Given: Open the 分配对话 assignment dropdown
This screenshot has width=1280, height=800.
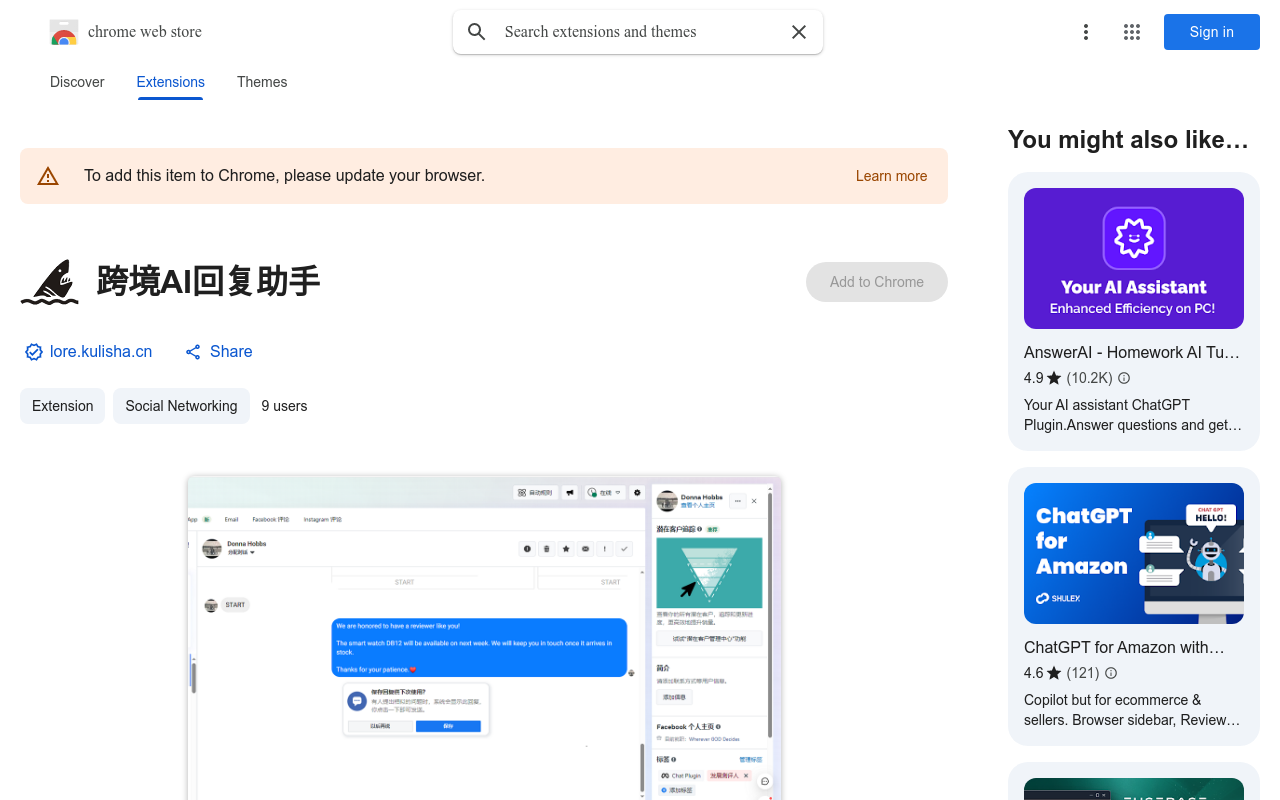Looking at the screenshot, I should (241, 552).
